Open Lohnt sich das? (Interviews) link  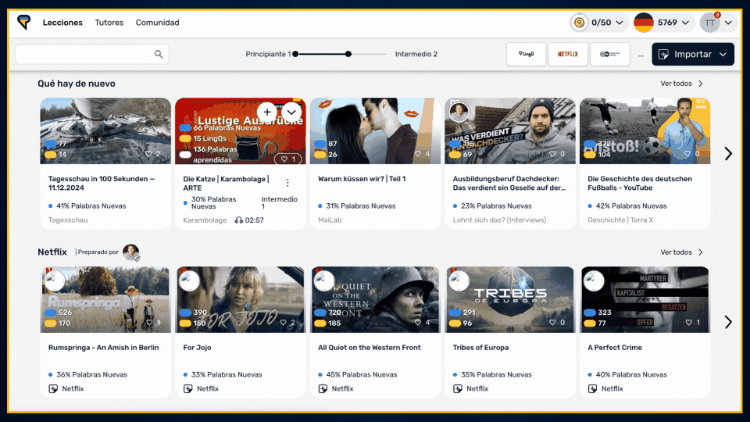point(499,220)
